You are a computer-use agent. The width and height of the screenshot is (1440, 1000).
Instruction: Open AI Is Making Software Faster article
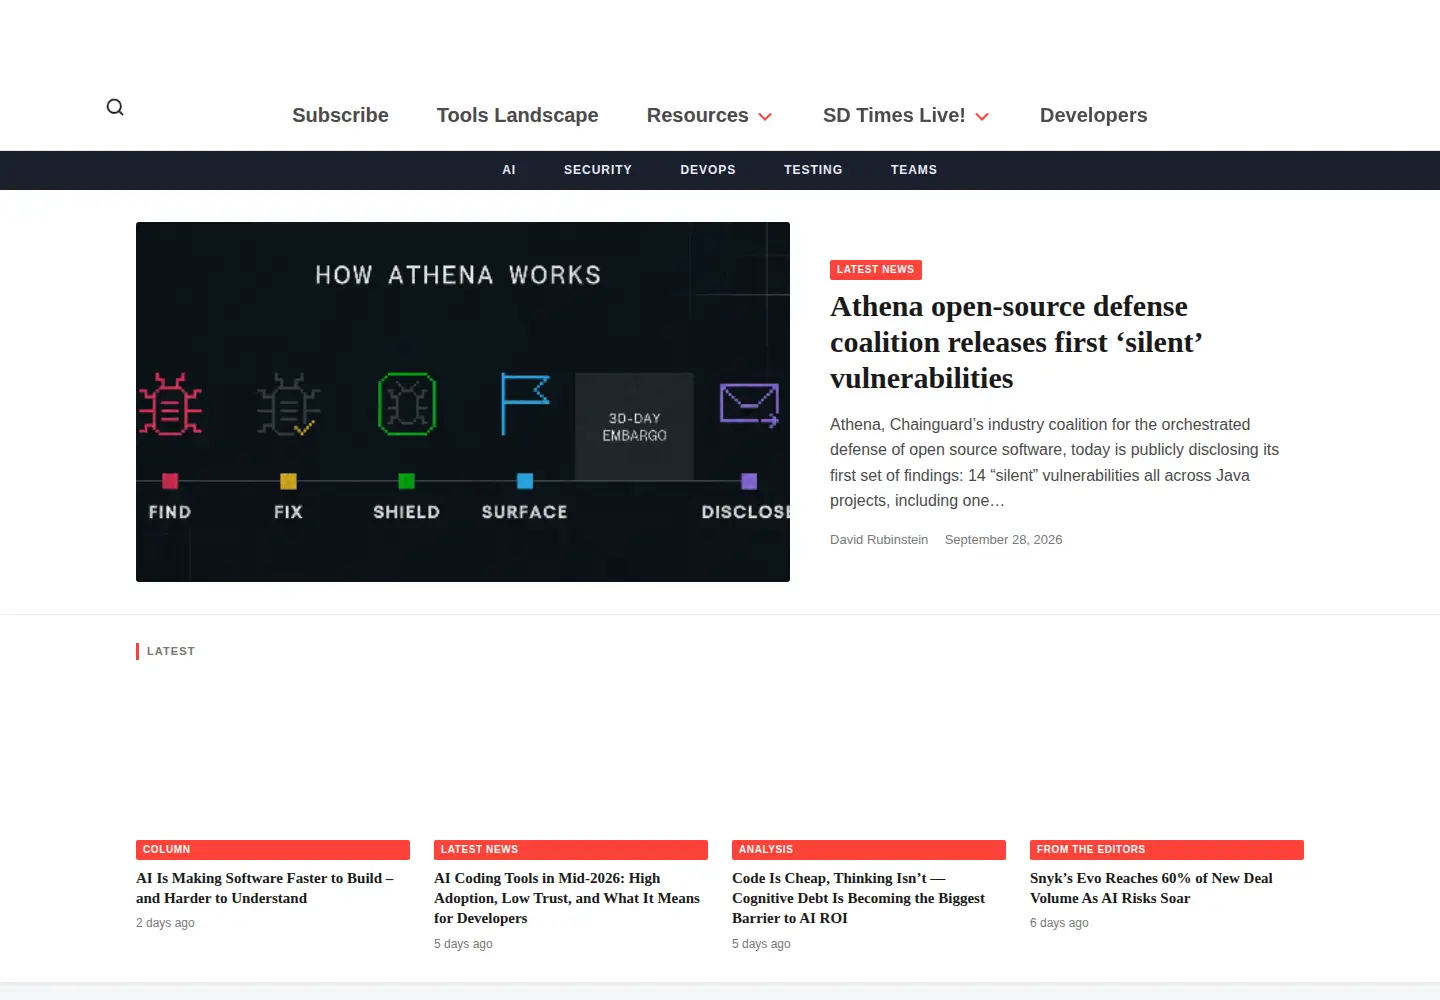click(265, 888)
